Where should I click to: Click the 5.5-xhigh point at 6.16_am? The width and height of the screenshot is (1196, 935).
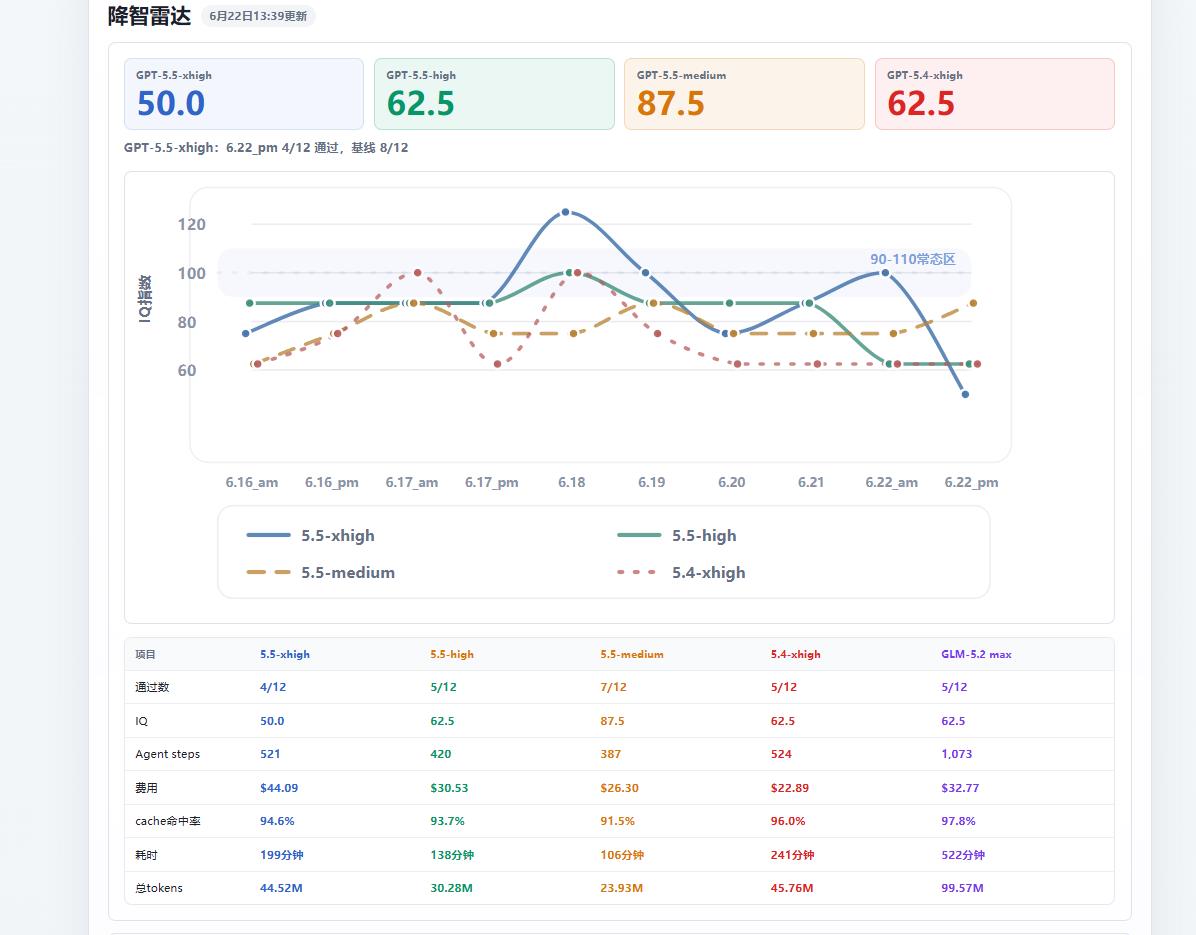pyautogui.click(x=246, y=333)
